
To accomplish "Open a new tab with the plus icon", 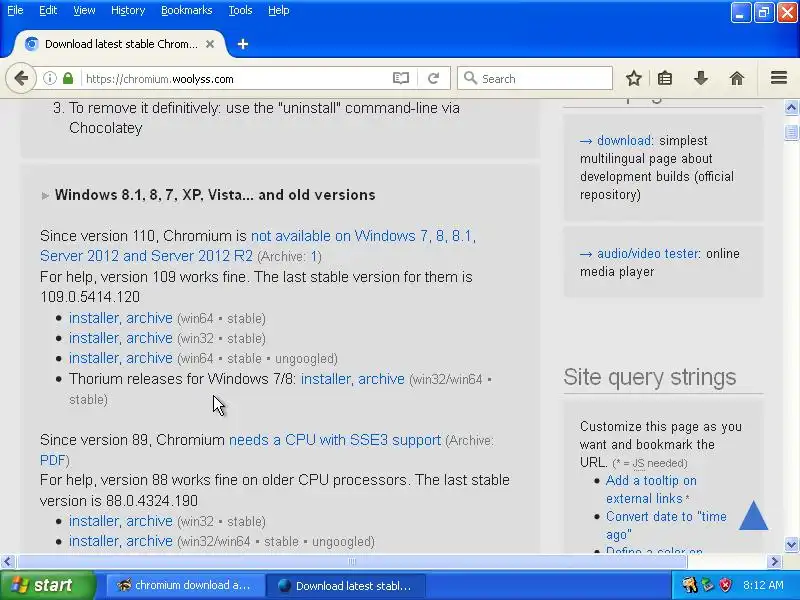I will (x=243, y=44).
